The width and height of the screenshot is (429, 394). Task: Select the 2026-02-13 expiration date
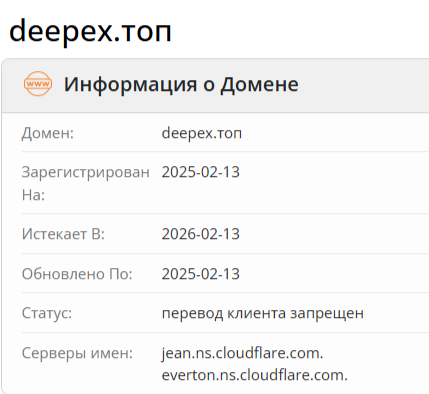pyautogui.click(x=201, y=234)
